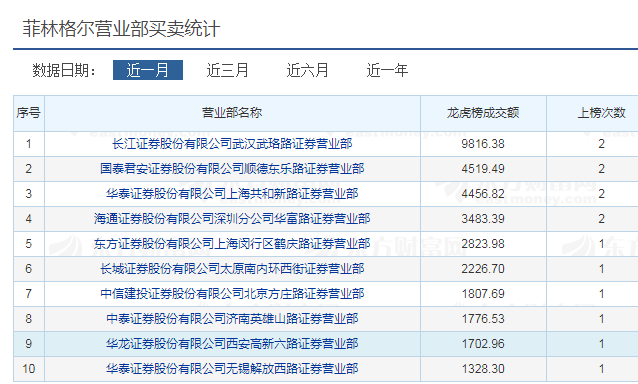Select the amount cell 4519.49
638x384 pixels.
[x=483, y=168]
